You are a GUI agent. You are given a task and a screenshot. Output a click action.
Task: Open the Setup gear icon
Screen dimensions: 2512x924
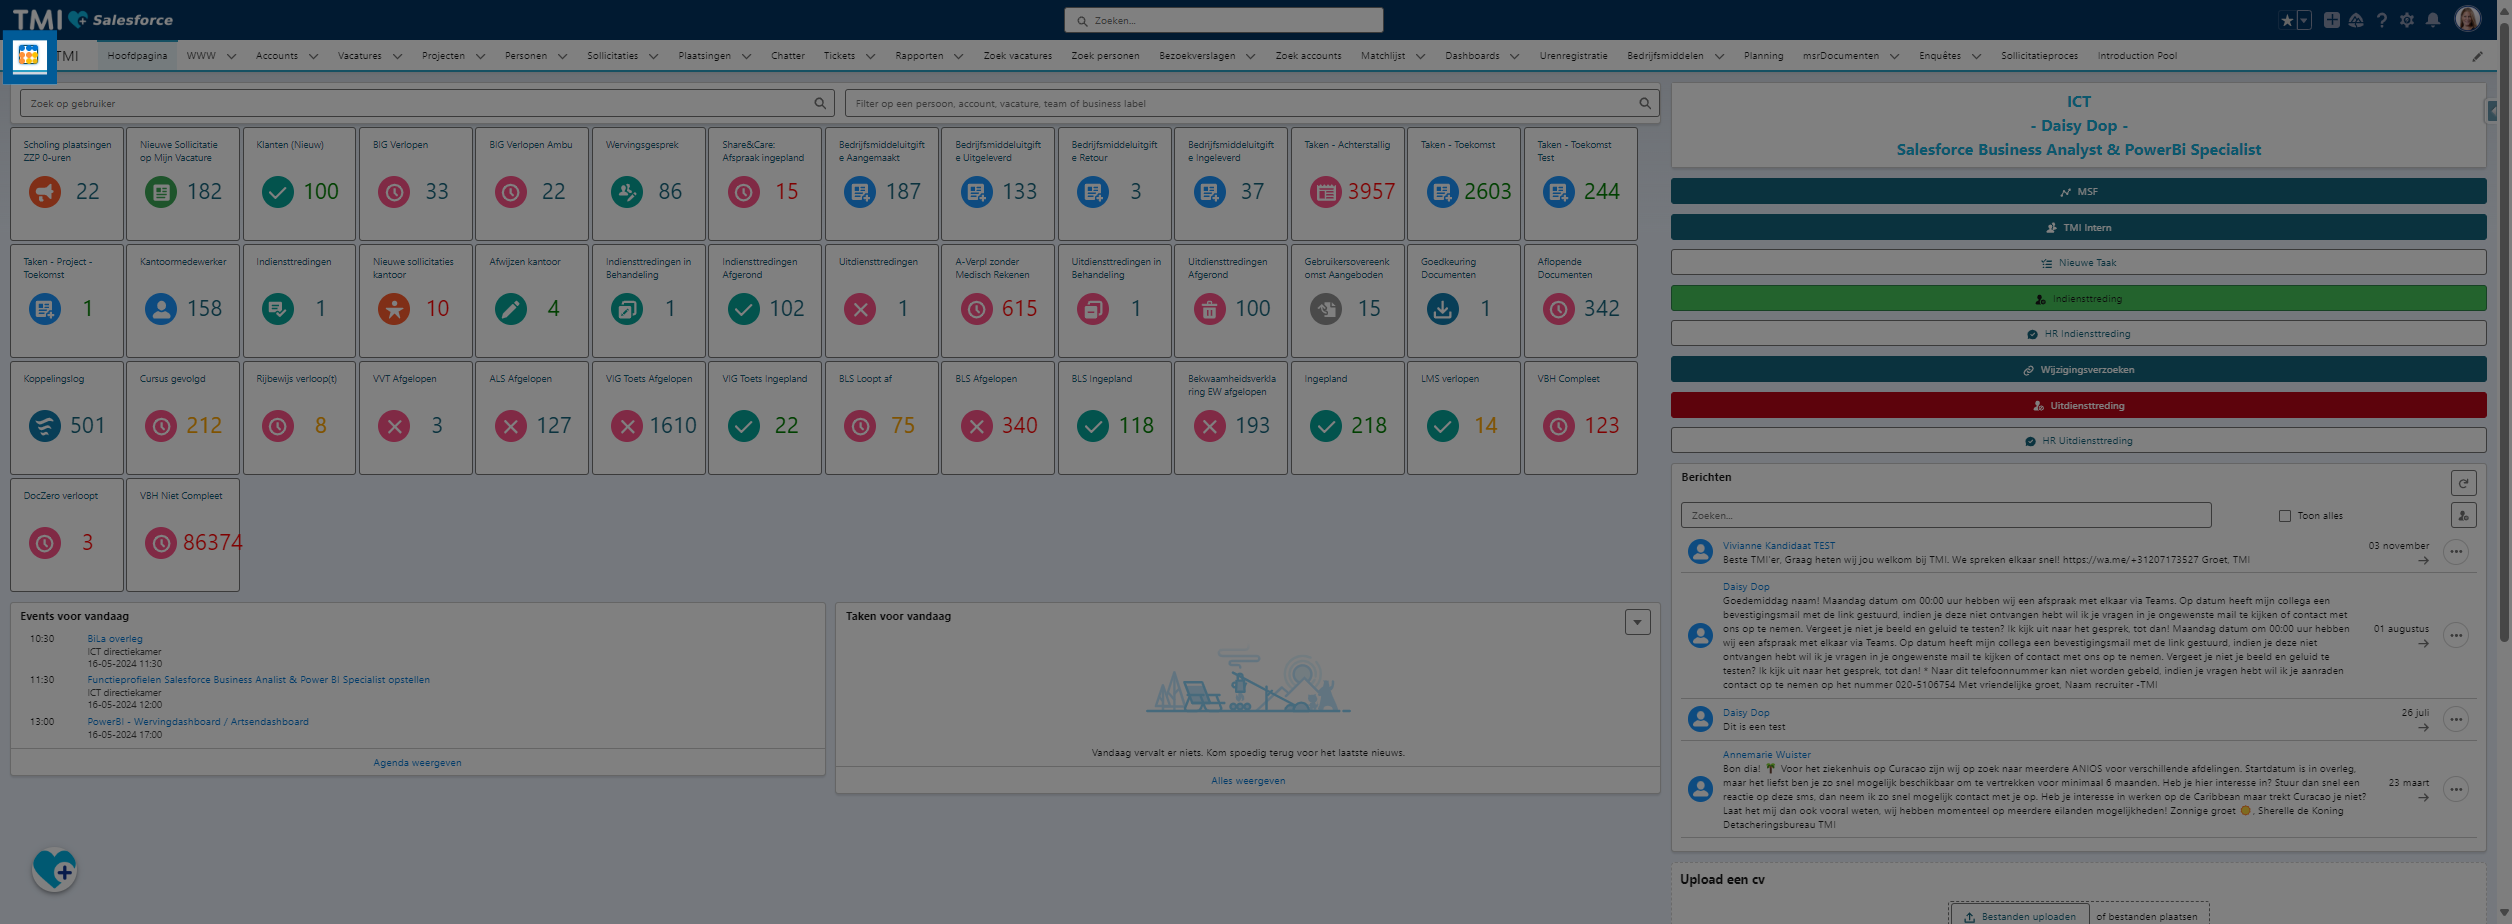click(2407, 20)
